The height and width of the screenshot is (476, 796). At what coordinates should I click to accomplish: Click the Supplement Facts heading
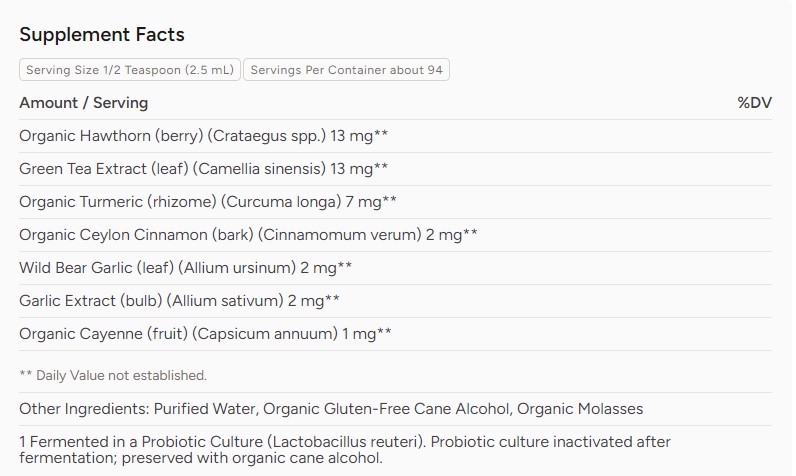[x=102, y=35]
